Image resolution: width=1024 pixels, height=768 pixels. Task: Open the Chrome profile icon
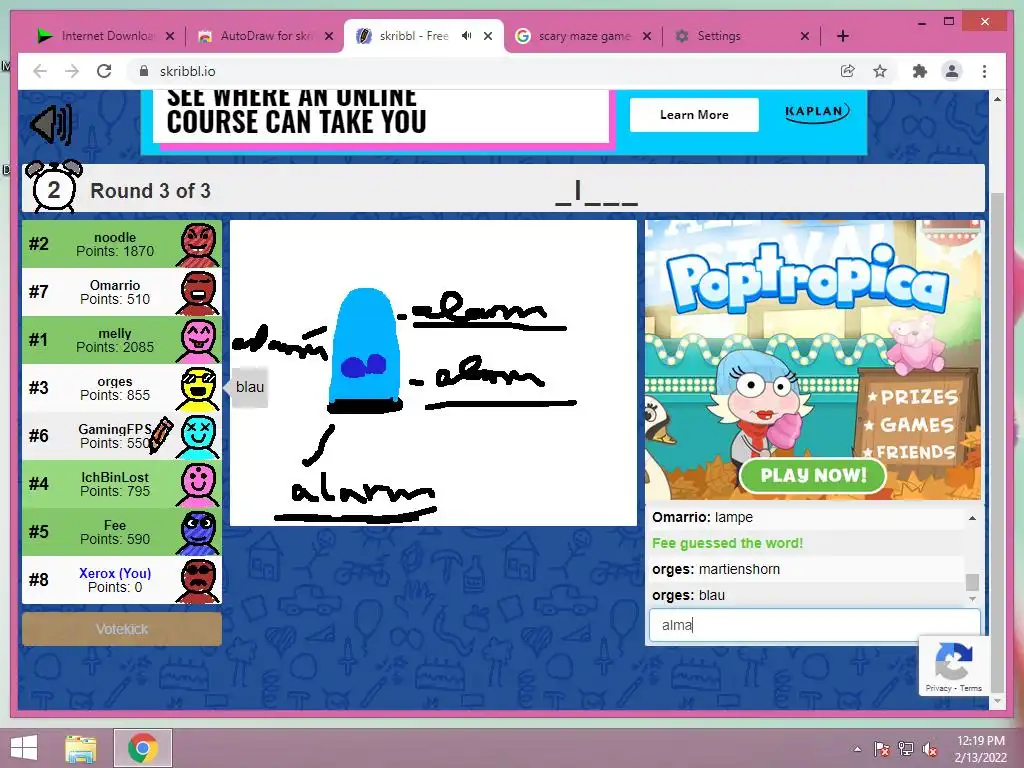point(952,71)
